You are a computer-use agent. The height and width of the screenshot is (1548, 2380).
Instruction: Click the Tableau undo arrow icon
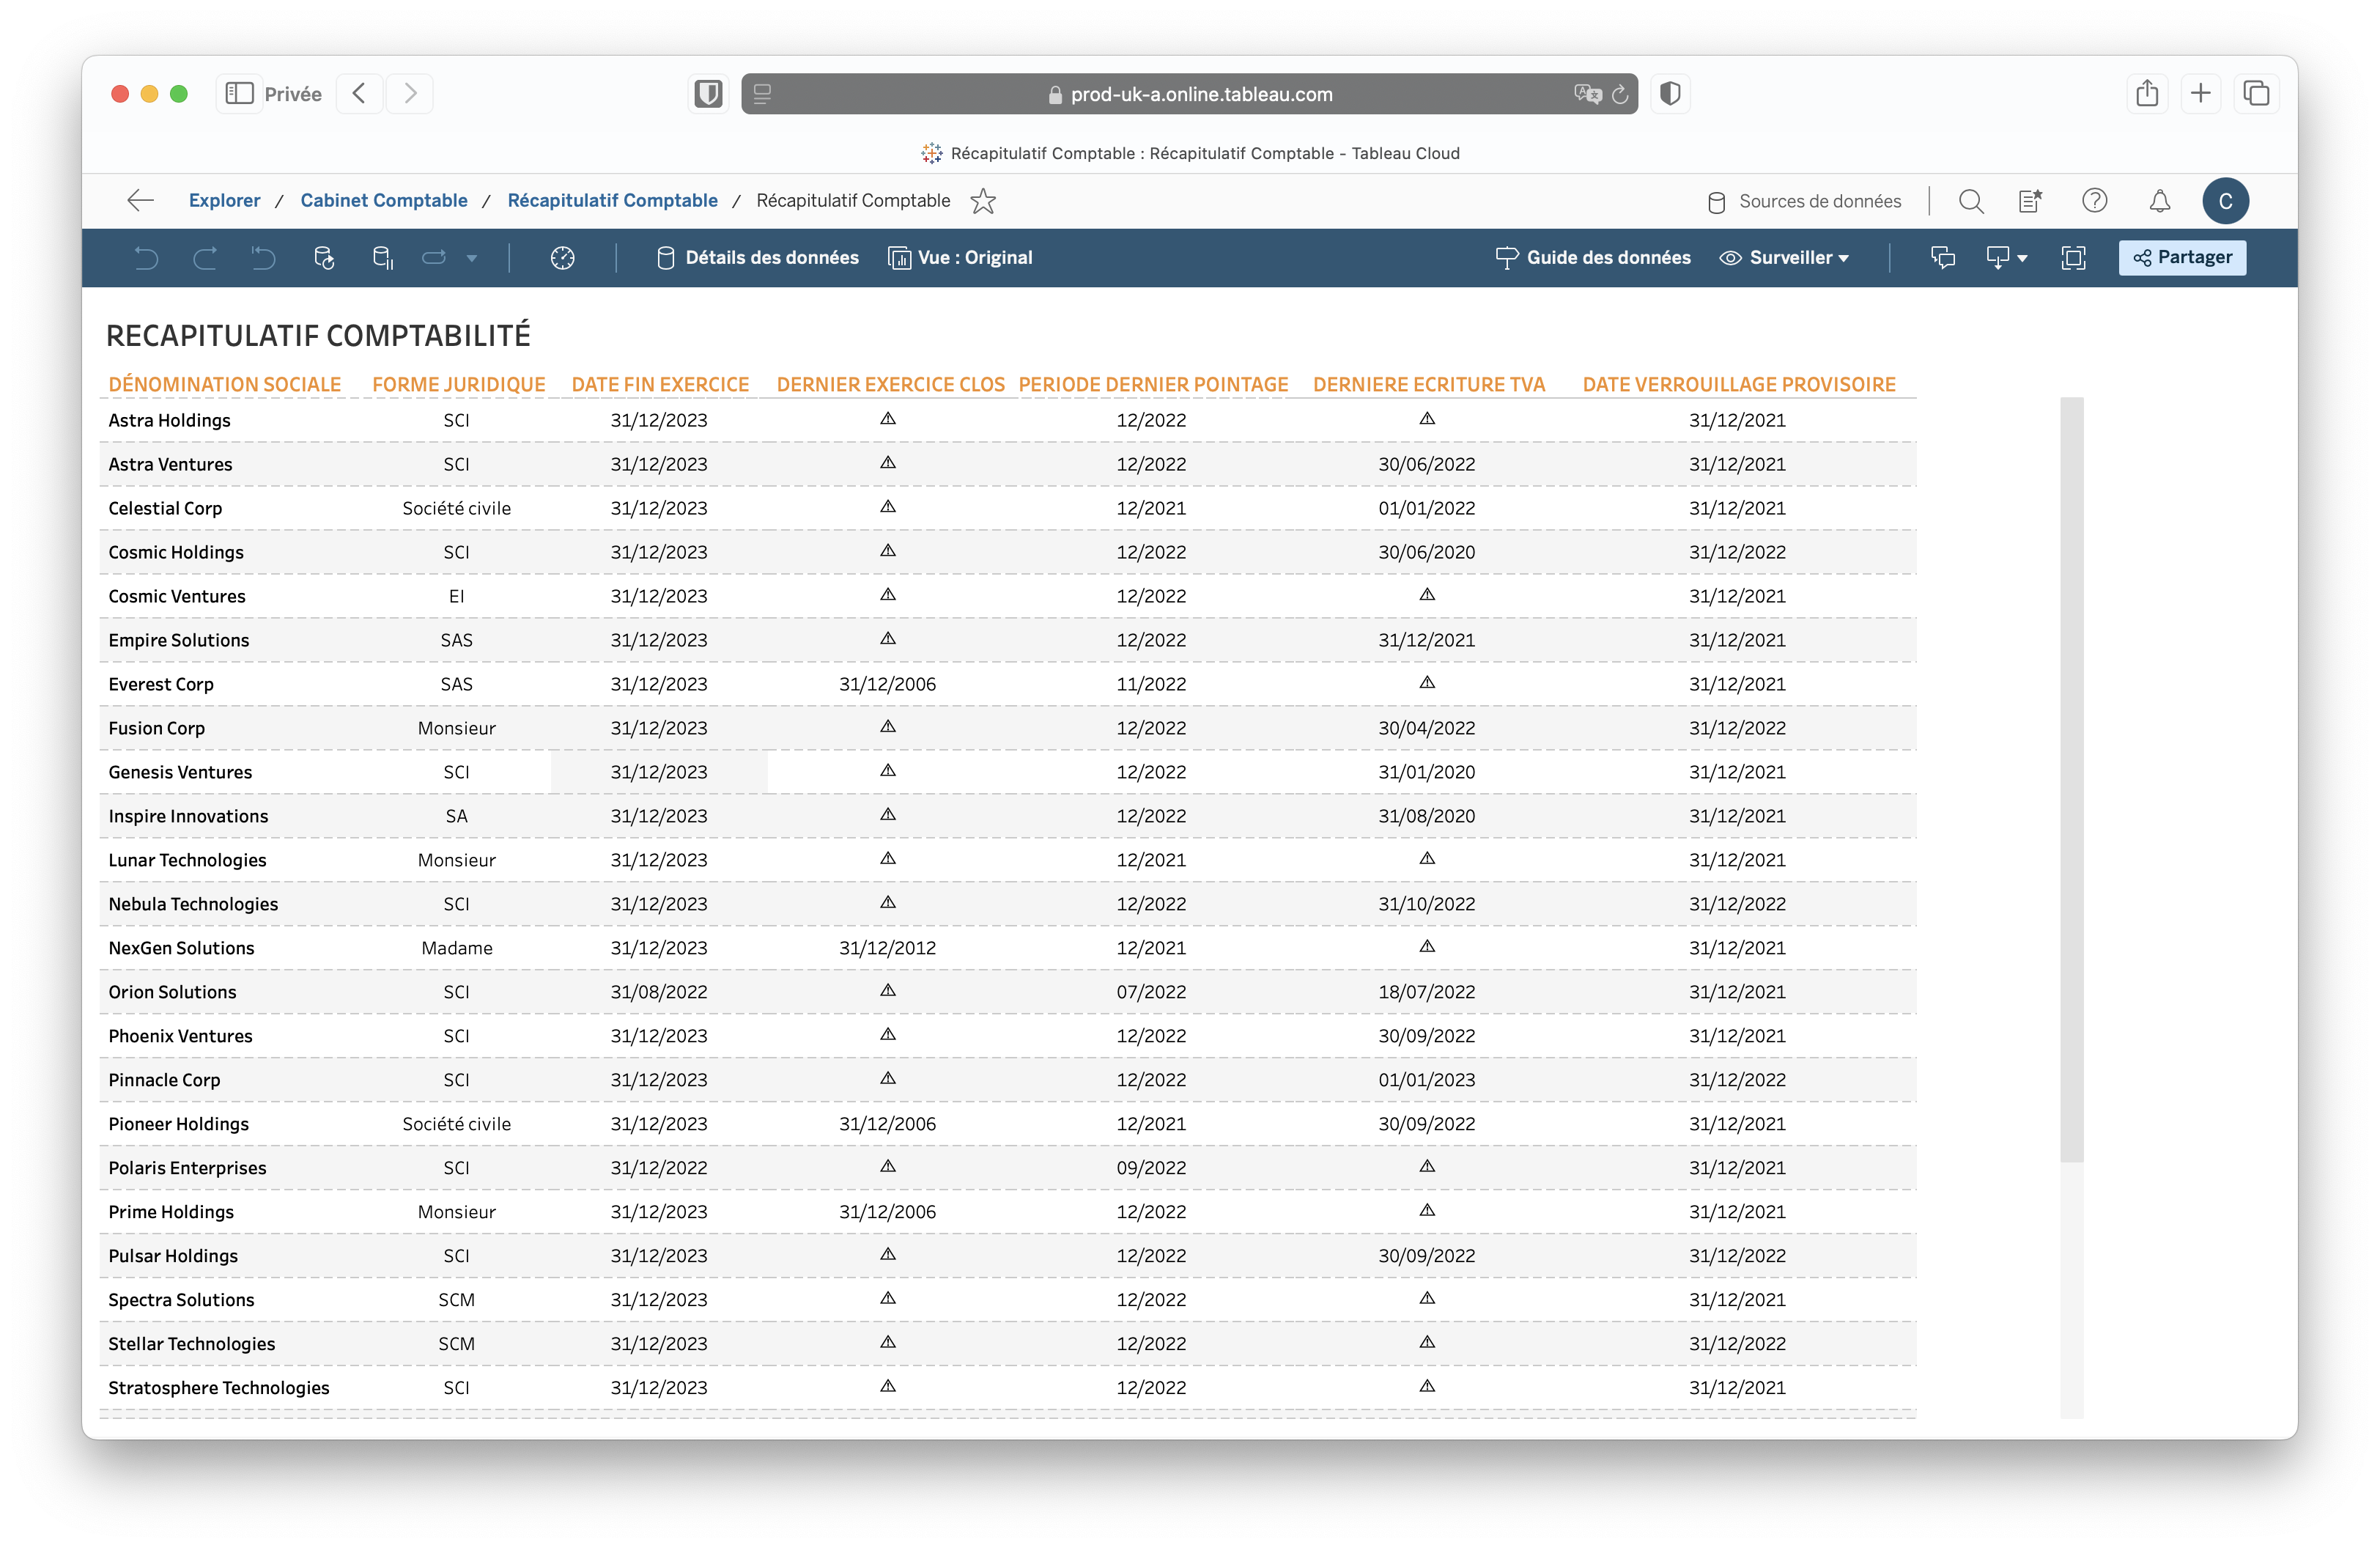[x=146, y=258]
